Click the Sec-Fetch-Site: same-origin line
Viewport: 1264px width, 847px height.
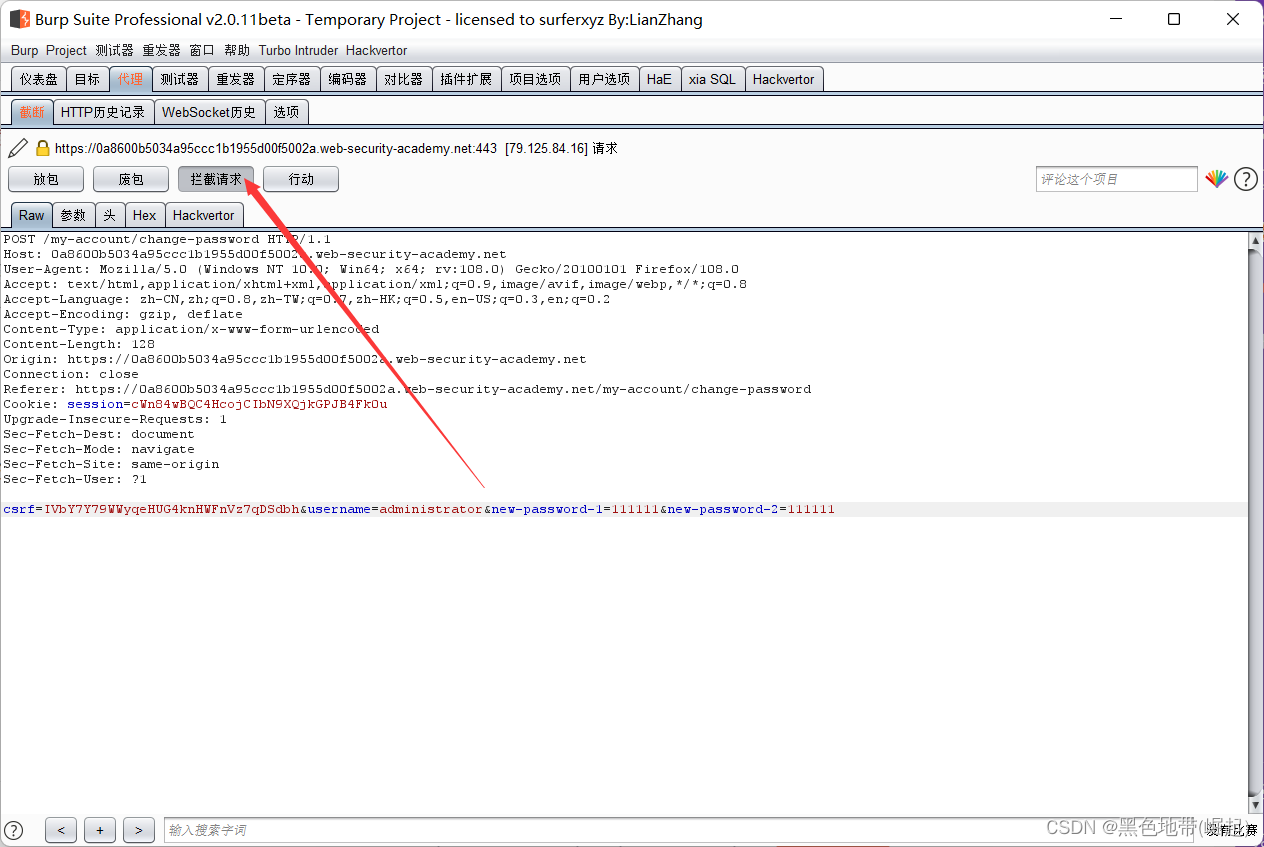point(111,464)
